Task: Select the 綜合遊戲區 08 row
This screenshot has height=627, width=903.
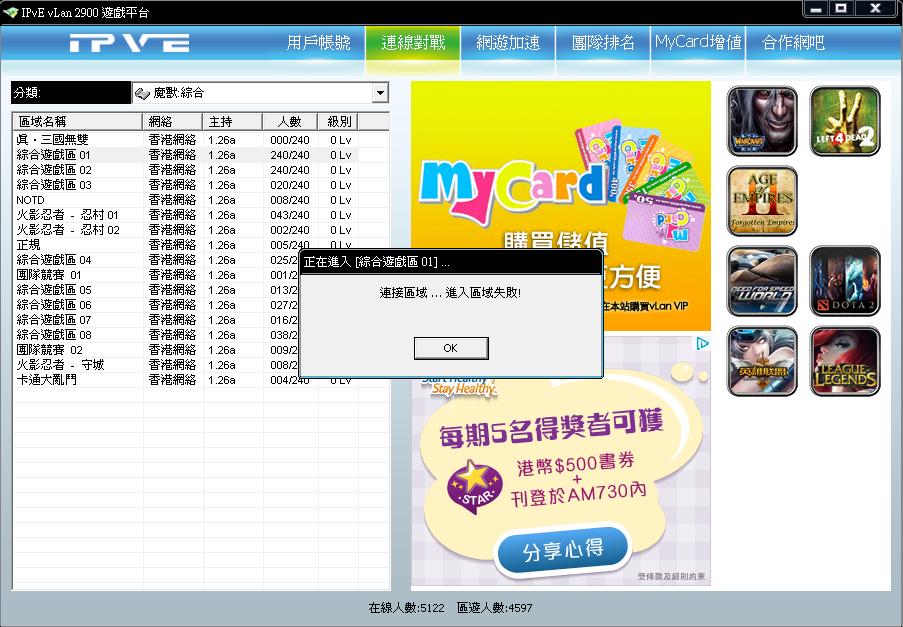Action: pos(157,335)
